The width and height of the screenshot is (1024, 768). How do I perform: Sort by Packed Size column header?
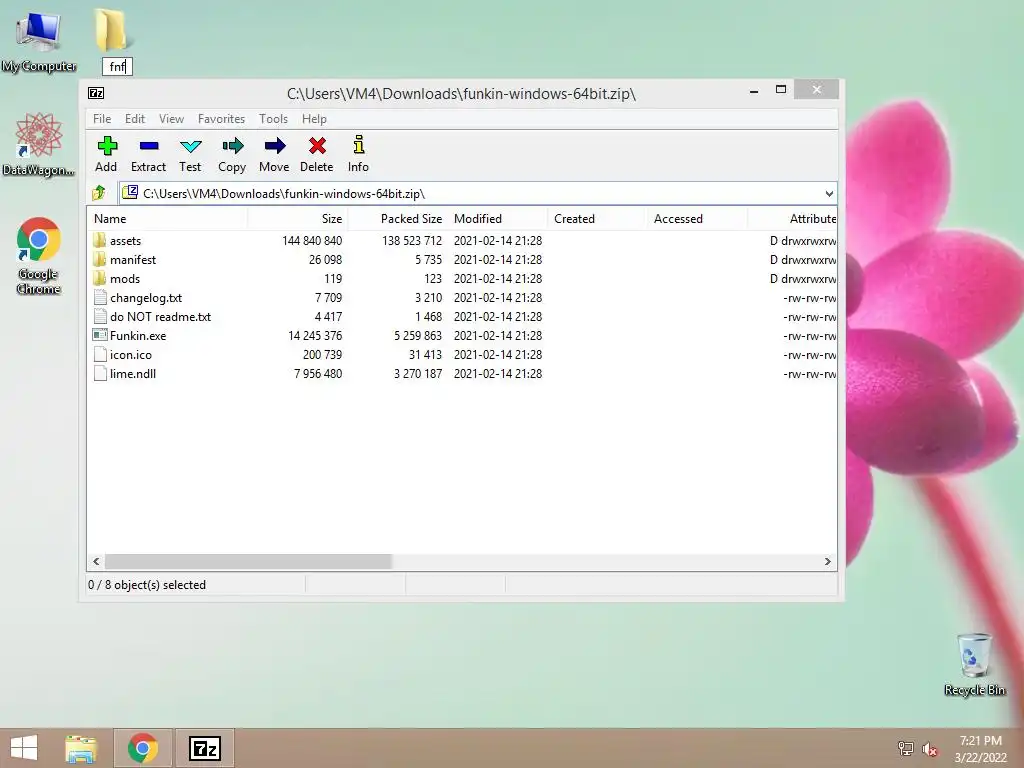(x=398, y=219)
